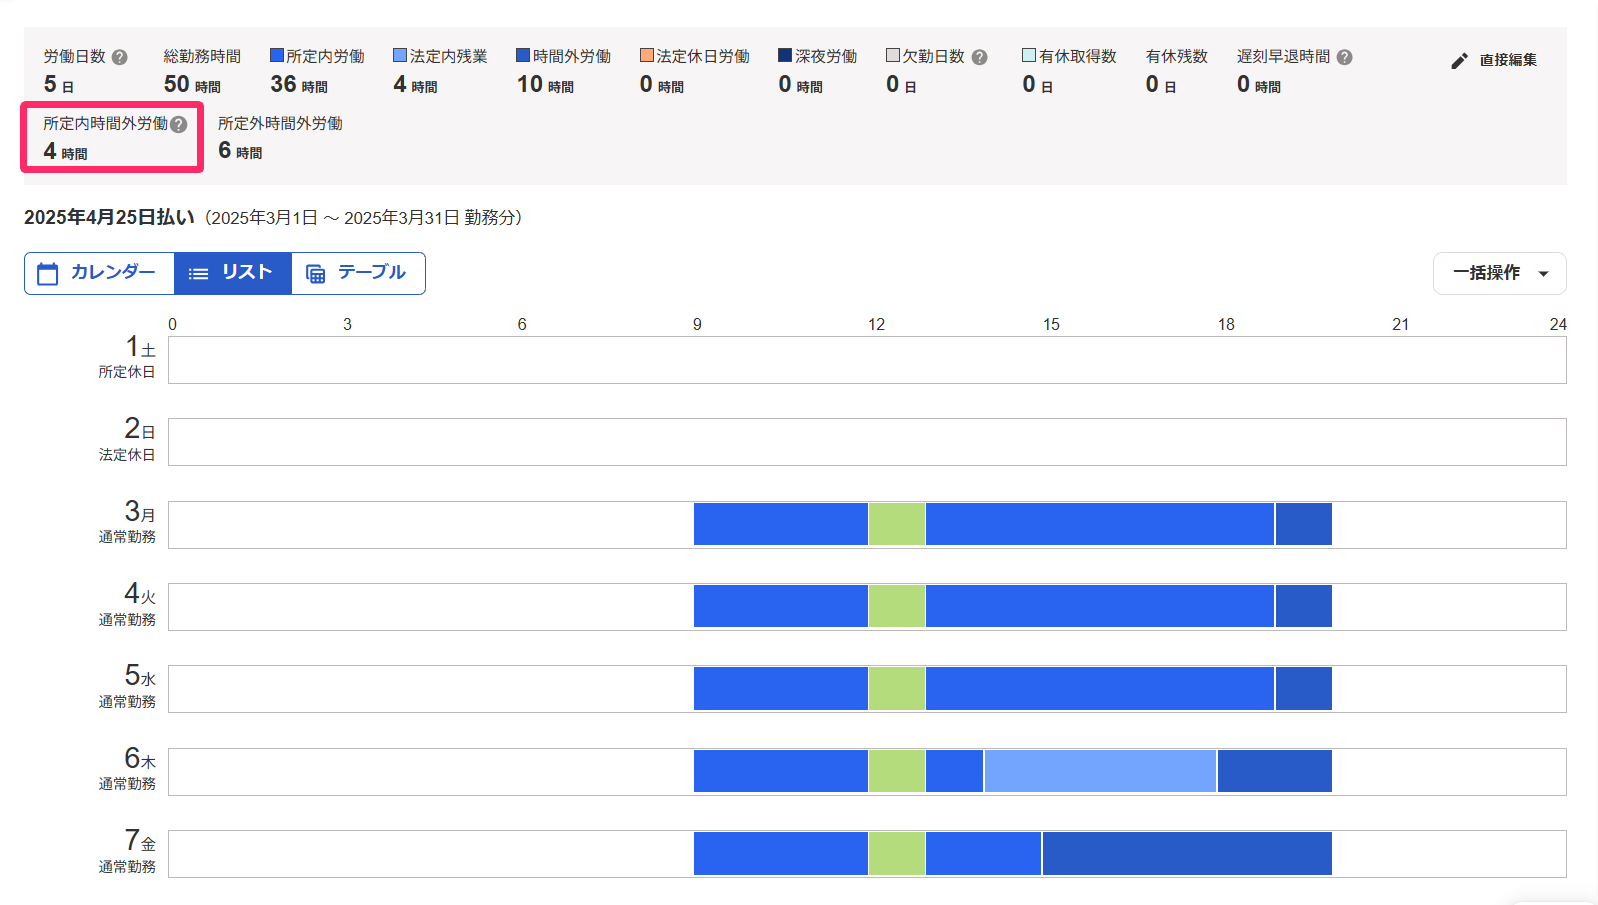Select the リスト view tab

[x=233, y=273]
